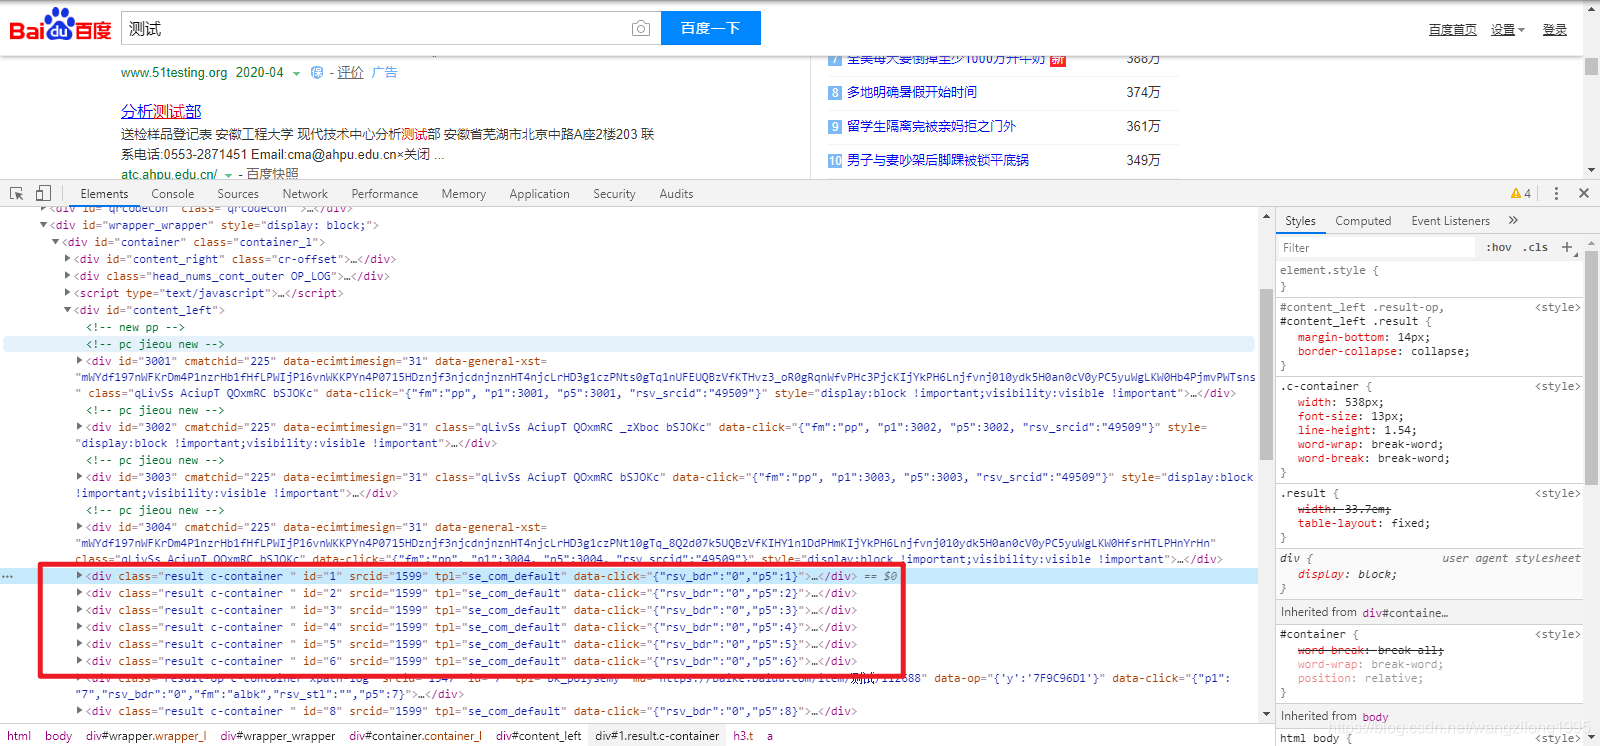Toggle the device toolbar icon

43,193
